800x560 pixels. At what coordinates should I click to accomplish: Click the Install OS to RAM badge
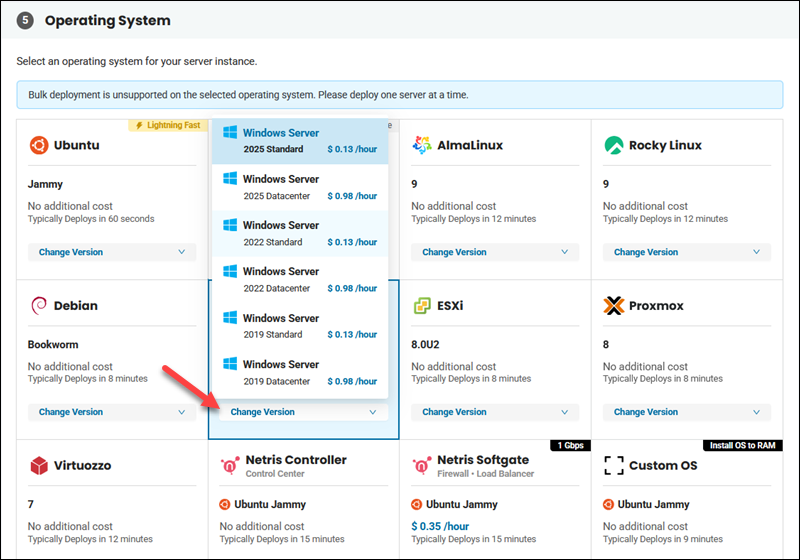[x=742, y=445]
